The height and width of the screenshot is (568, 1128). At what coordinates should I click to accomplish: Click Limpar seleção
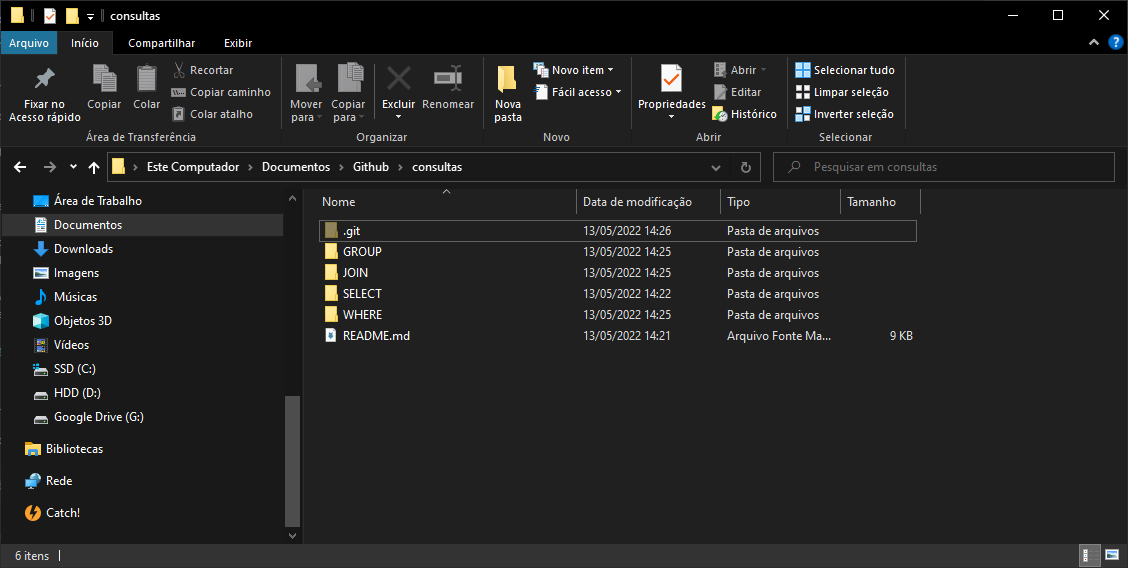click(x=842, y=92)
